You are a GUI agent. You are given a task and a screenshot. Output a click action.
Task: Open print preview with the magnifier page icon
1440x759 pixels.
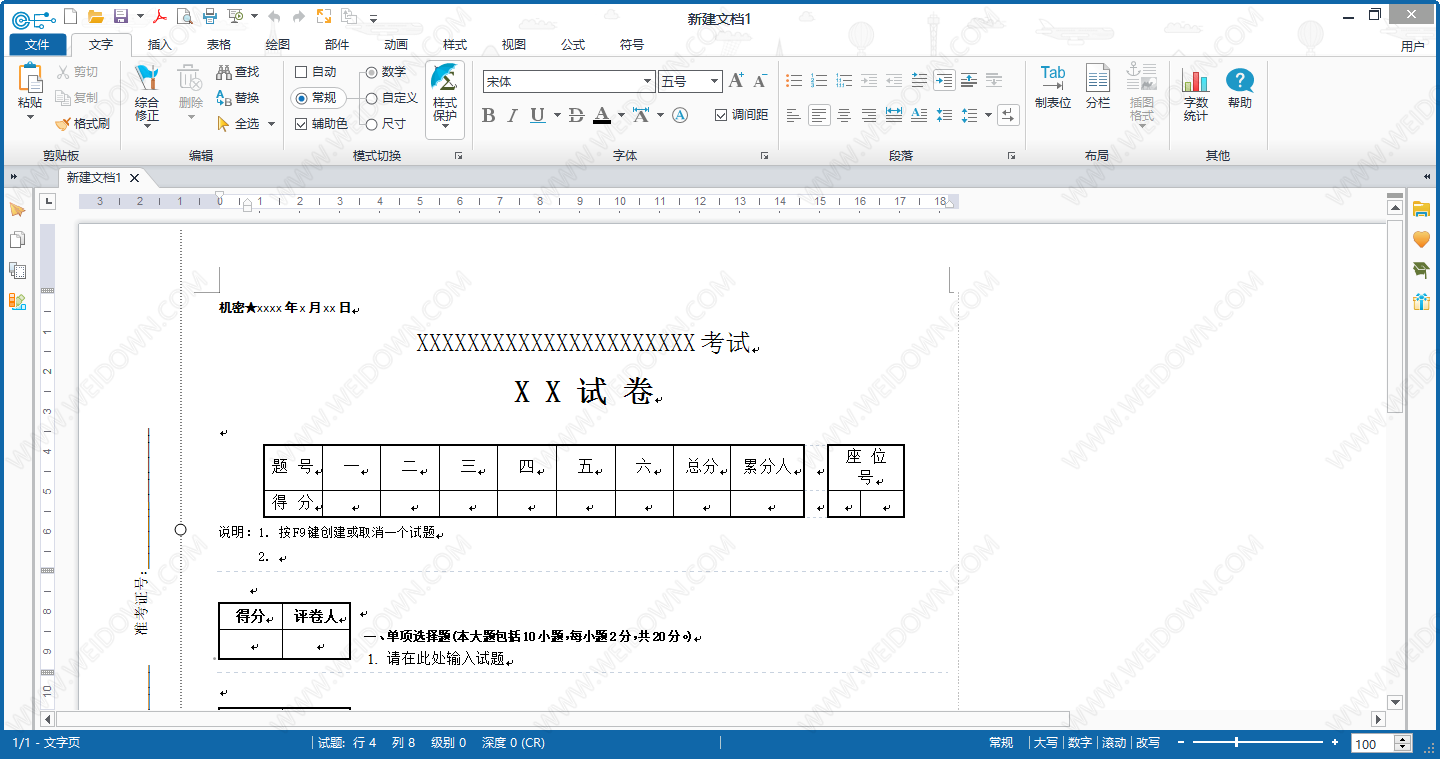[x=184, y=16]
